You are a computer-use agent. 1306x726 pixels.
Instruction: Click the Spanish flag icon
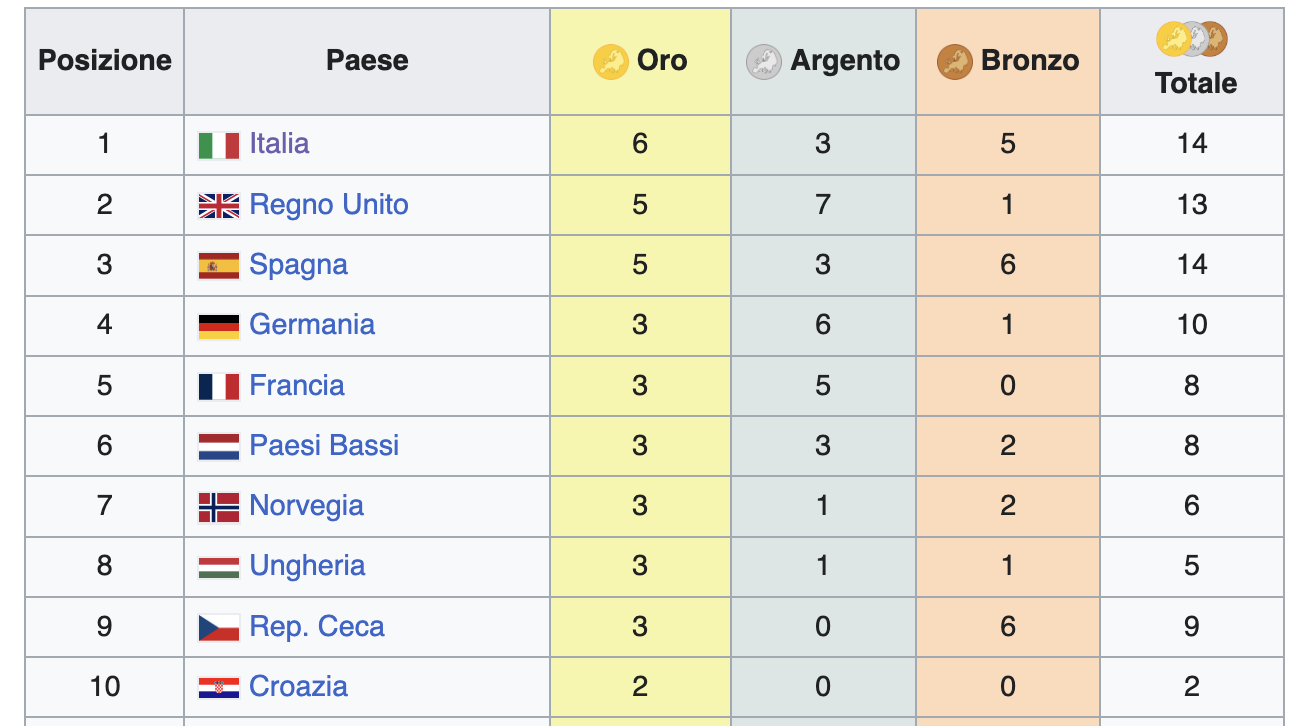point(219,265)
